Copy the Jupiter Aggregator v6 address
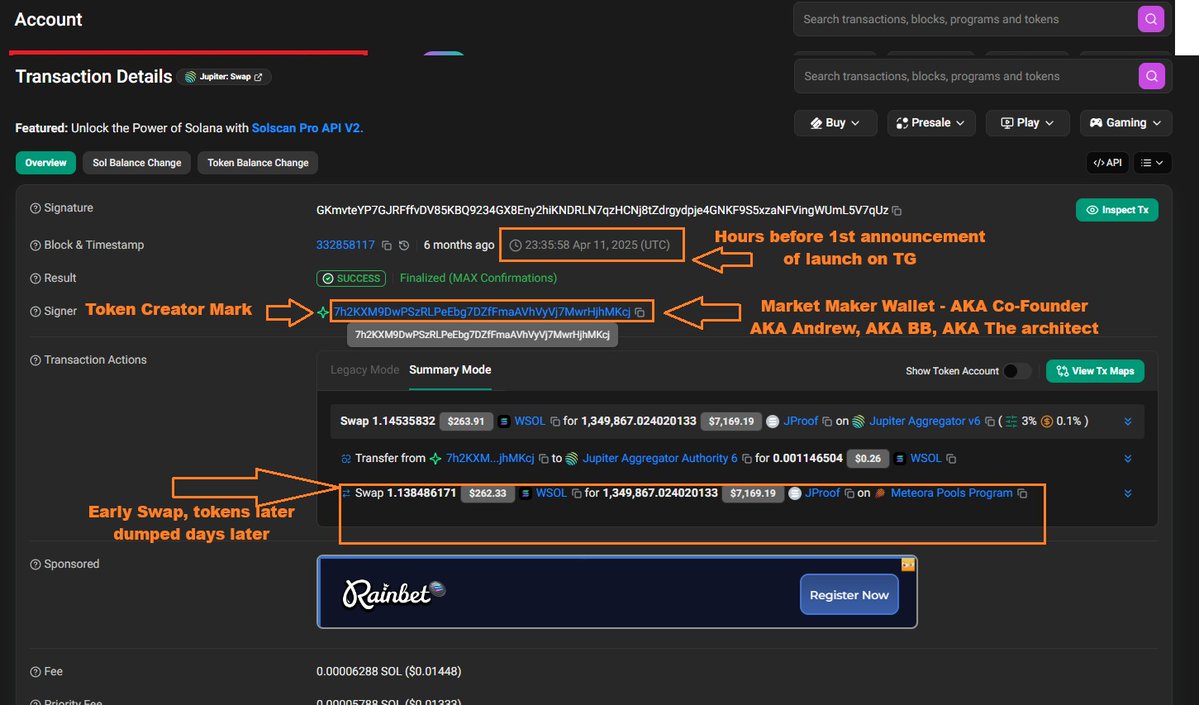The image size is (1199, 705). coord(989,422)
